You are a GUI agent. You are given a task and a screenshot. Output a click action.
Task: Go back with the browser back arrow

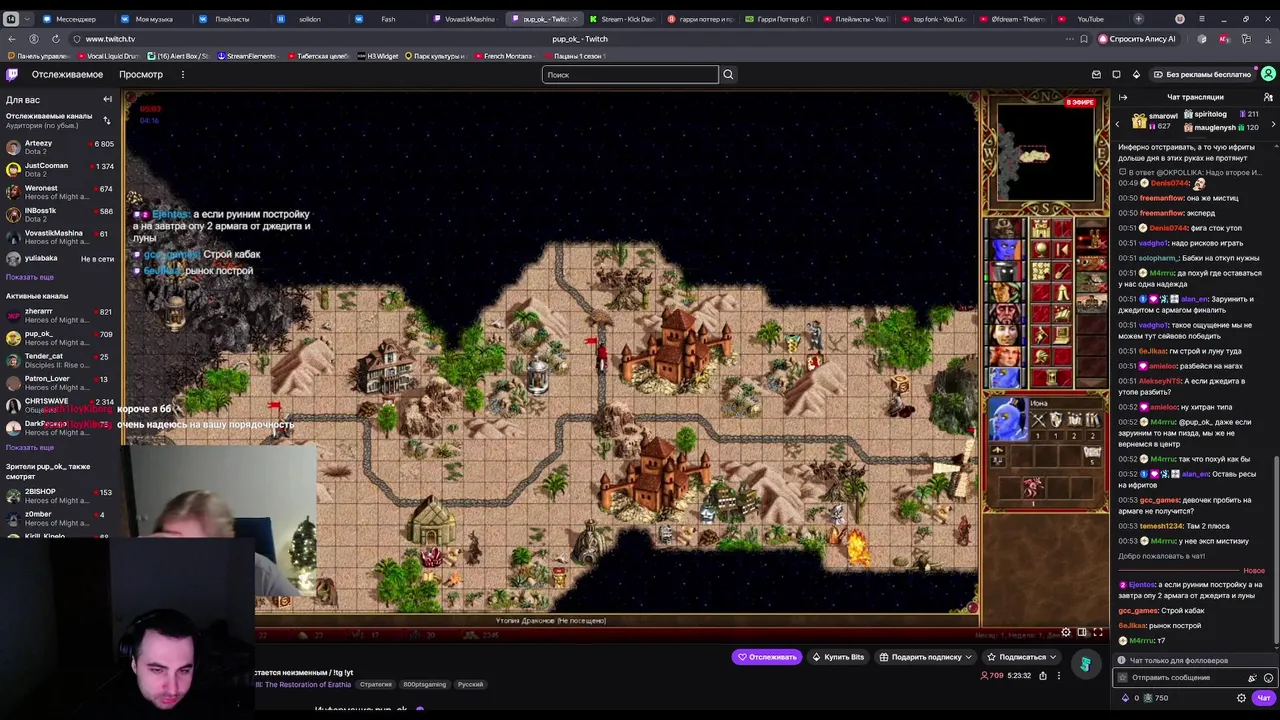[x=12, y=39]
